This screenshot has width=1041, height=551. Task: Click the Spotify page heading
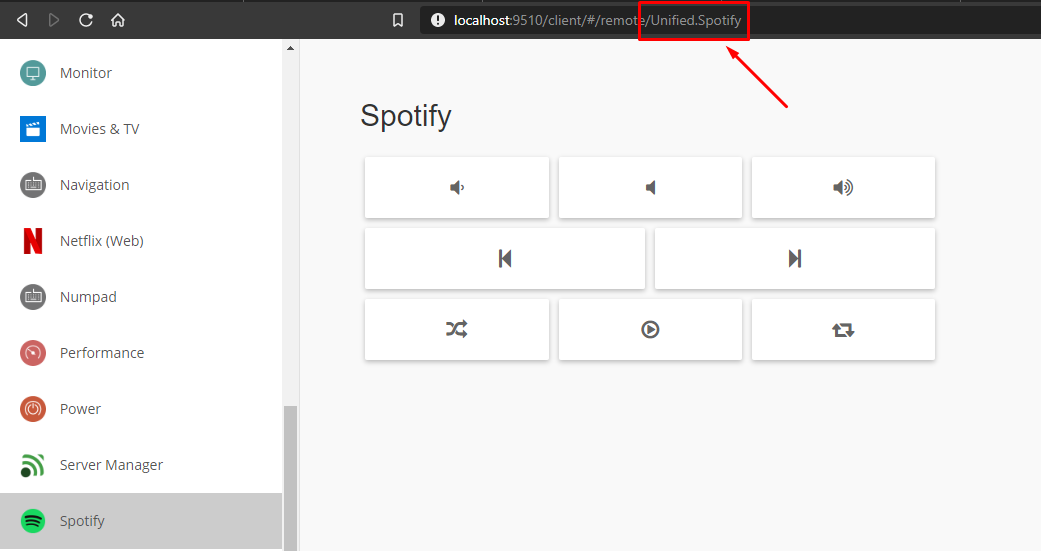pyautogui.click(x=406, y=116)
